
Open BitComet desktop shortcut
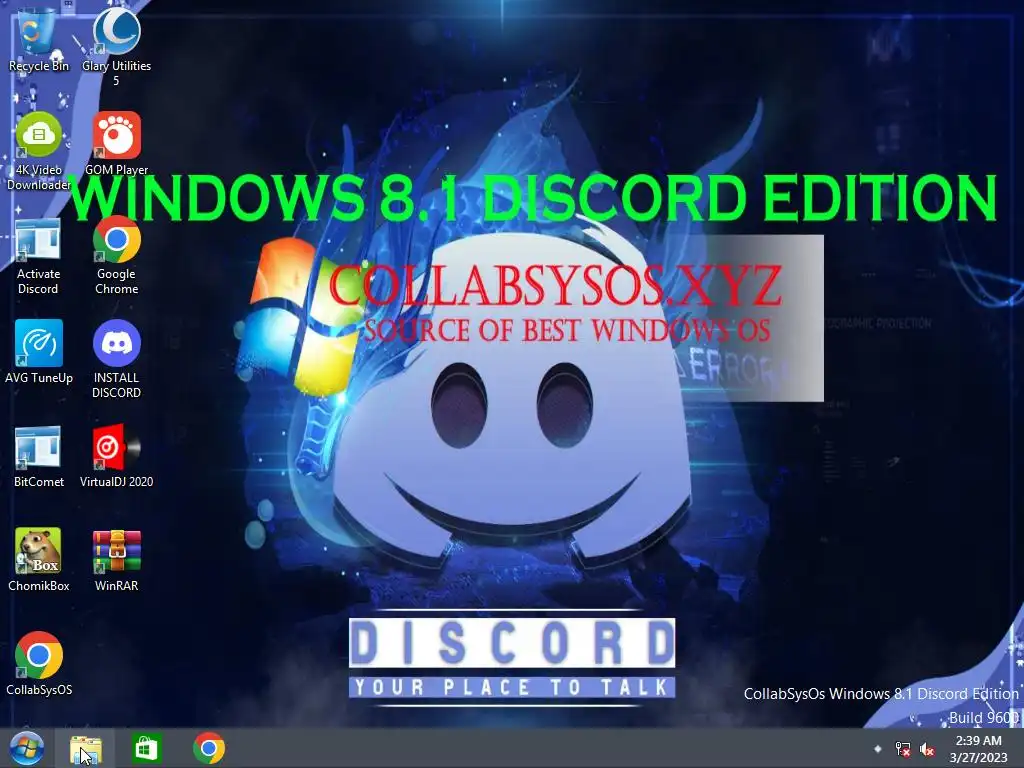(x=39, y=456)
